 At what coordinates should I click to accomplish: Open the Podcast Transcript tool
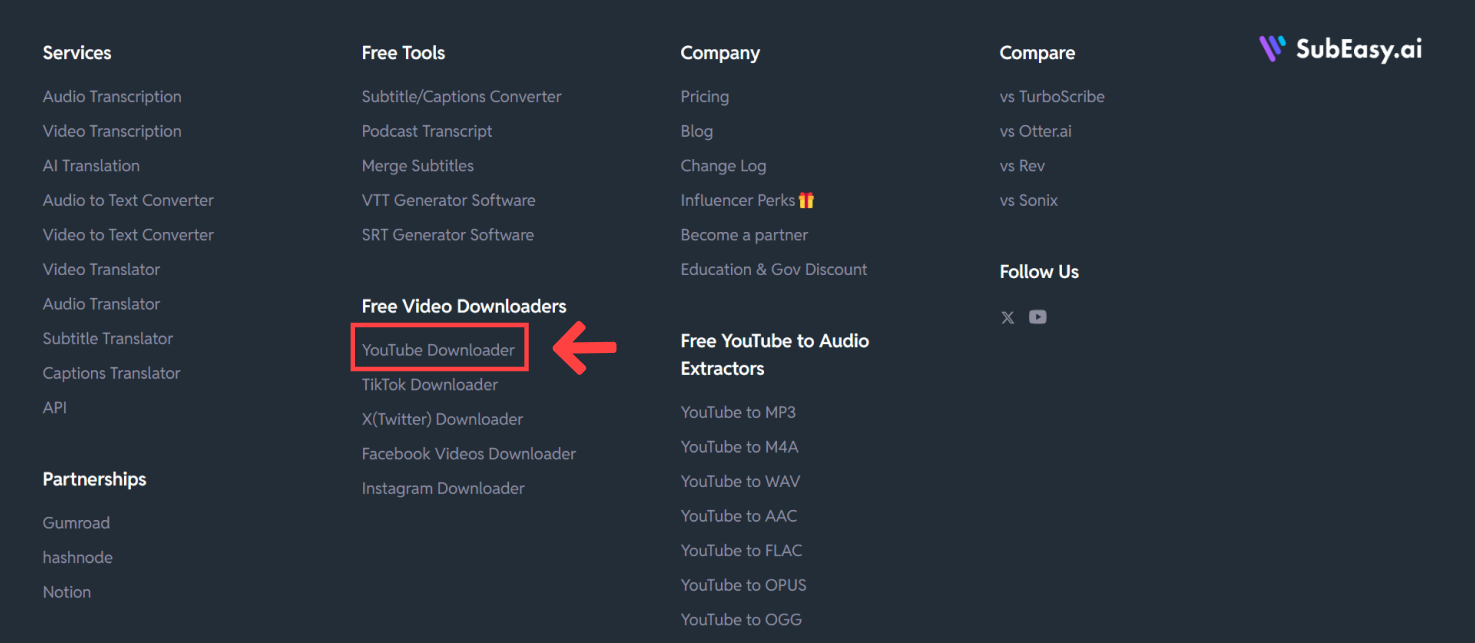point(427,131)
